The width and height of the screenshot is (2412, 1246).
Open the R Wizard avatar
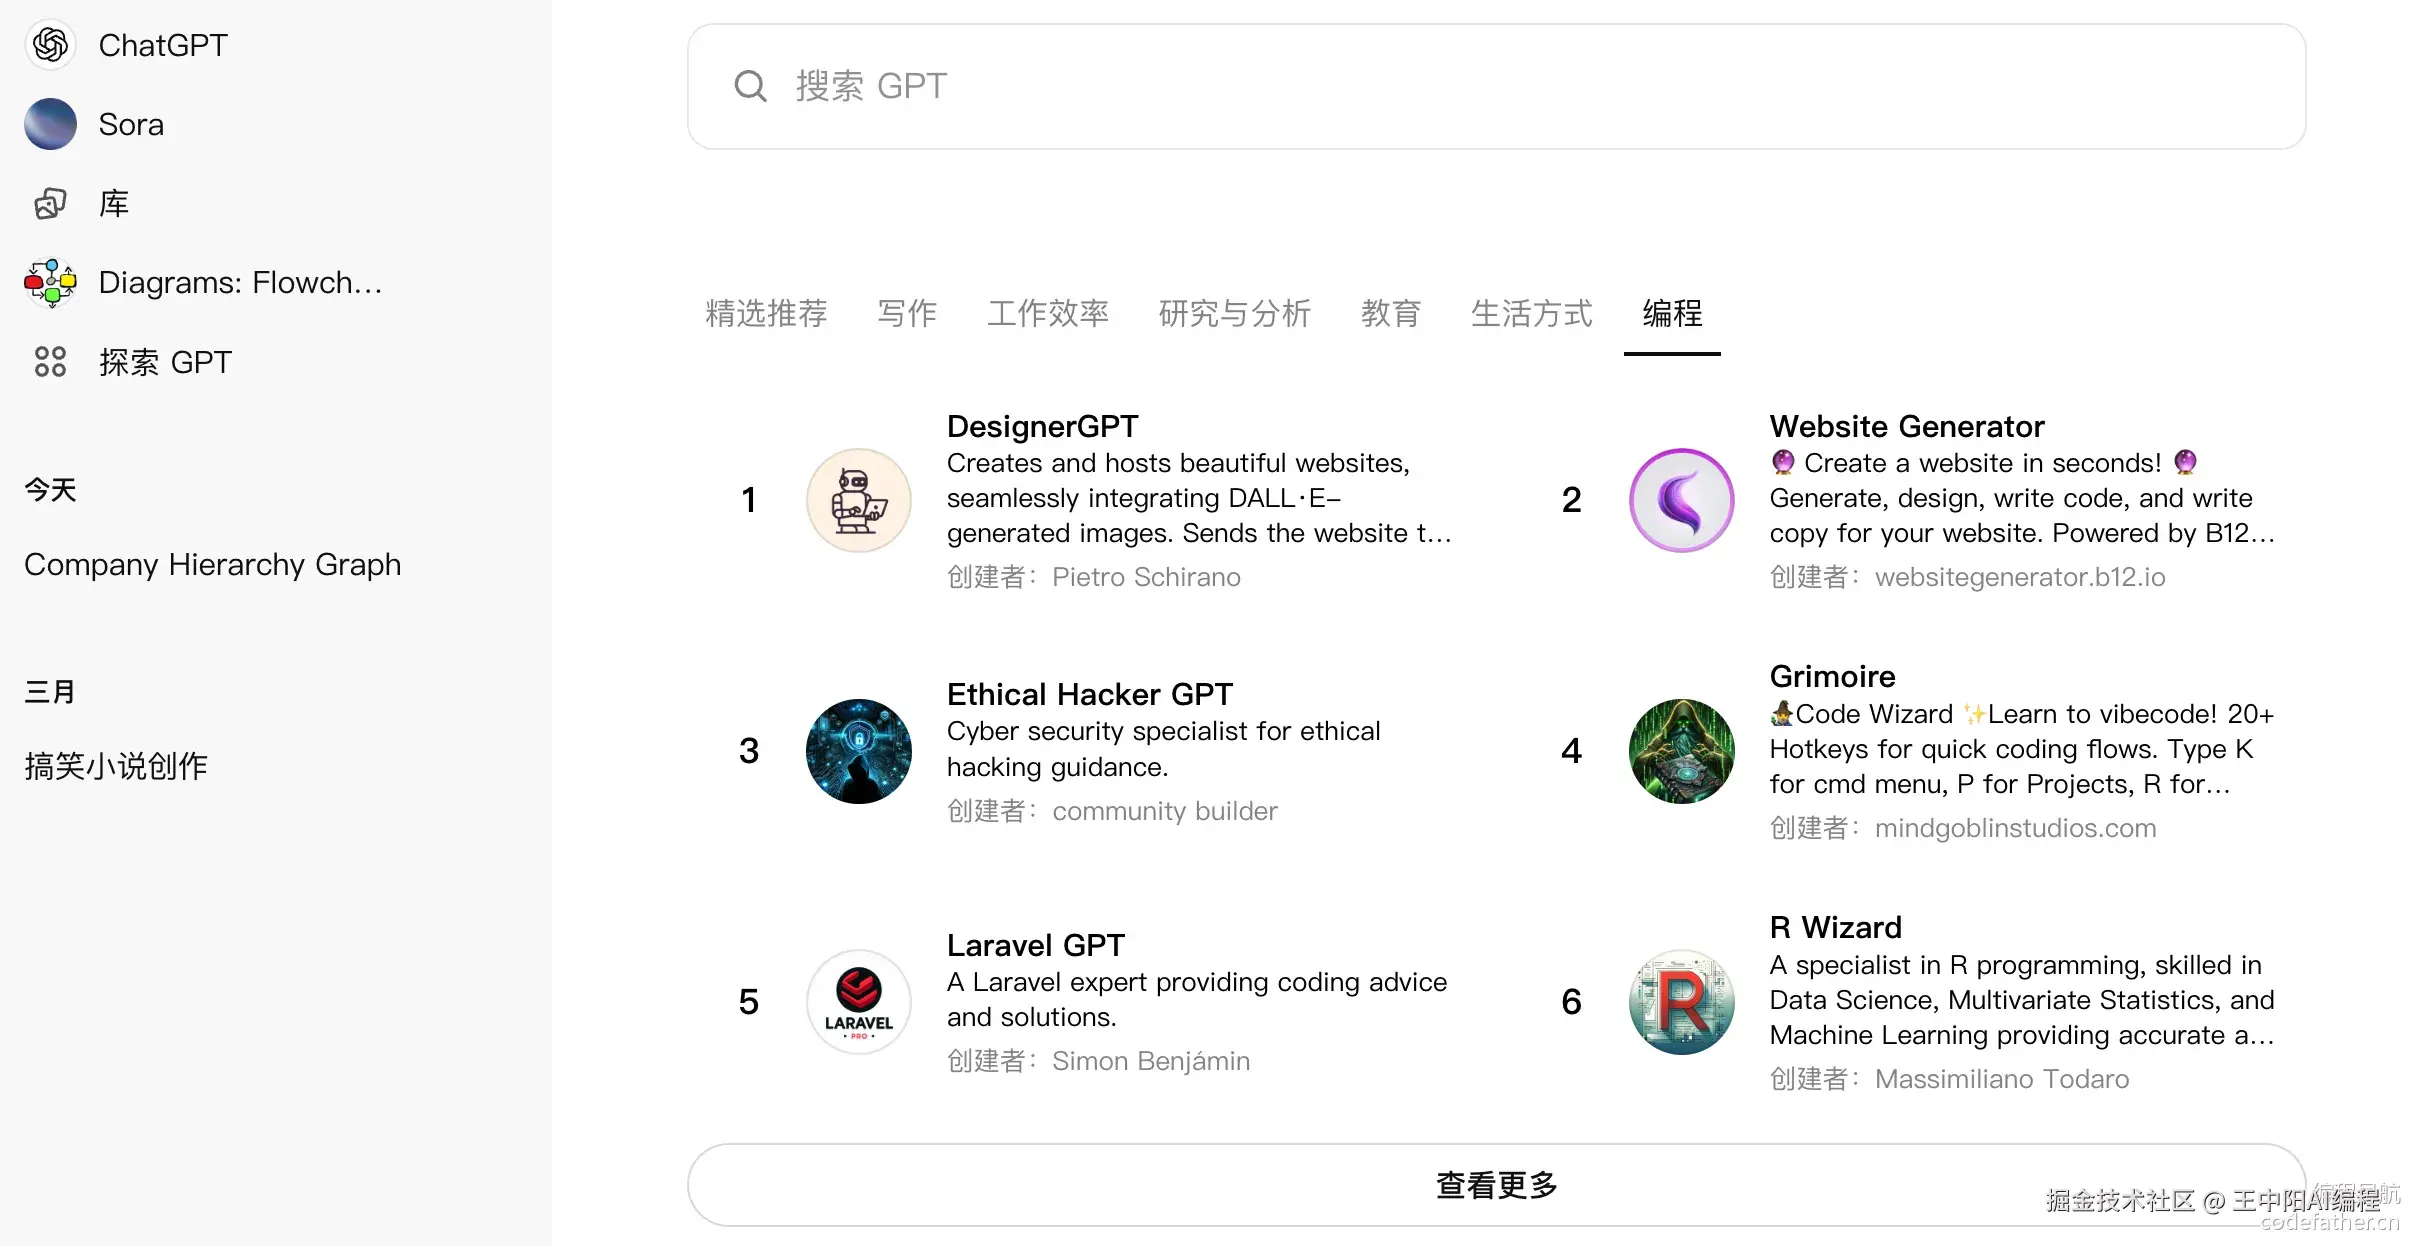1682,1002
